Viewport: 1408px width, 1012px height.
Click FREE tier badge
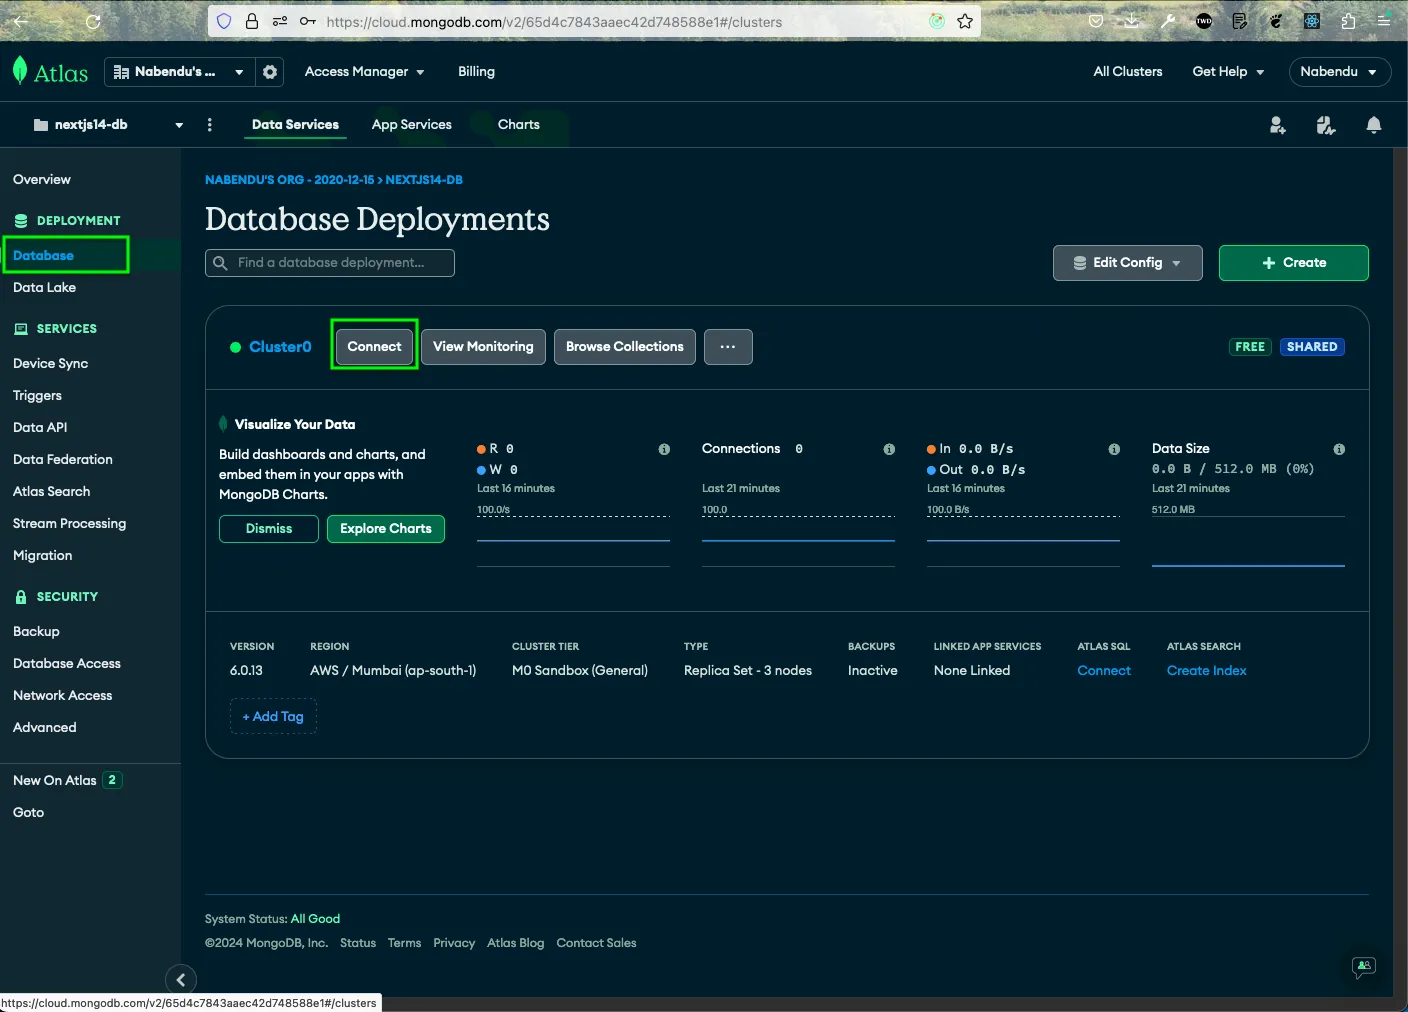click(1250, 347)
